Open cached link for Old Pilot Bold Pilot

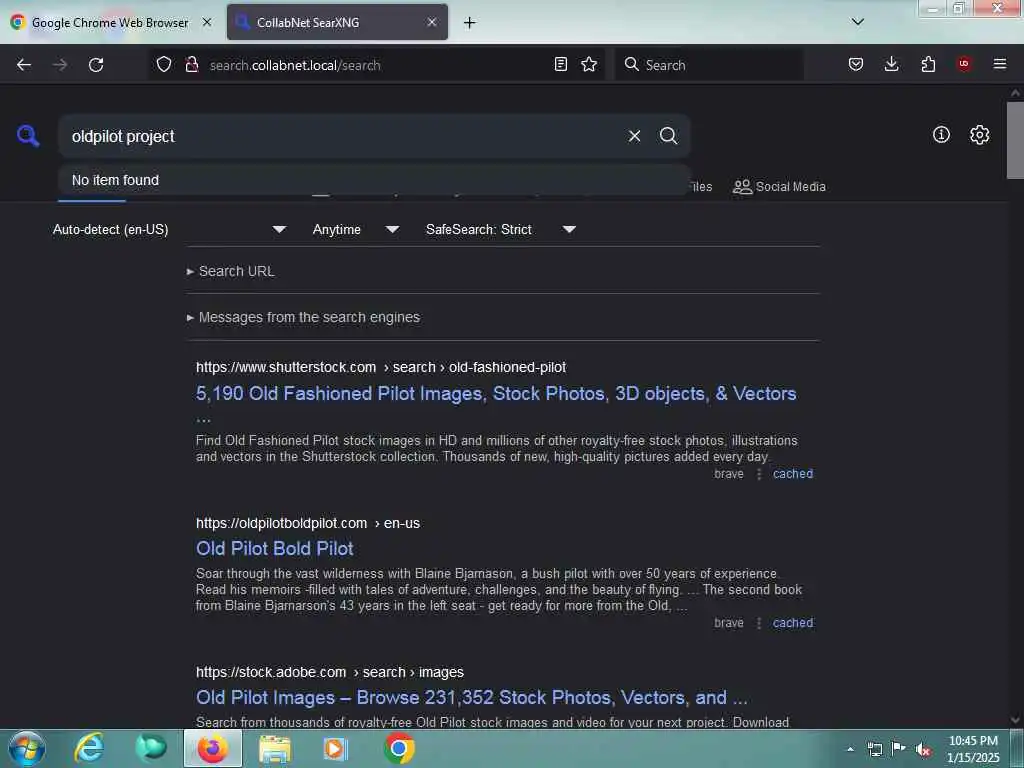793,623
